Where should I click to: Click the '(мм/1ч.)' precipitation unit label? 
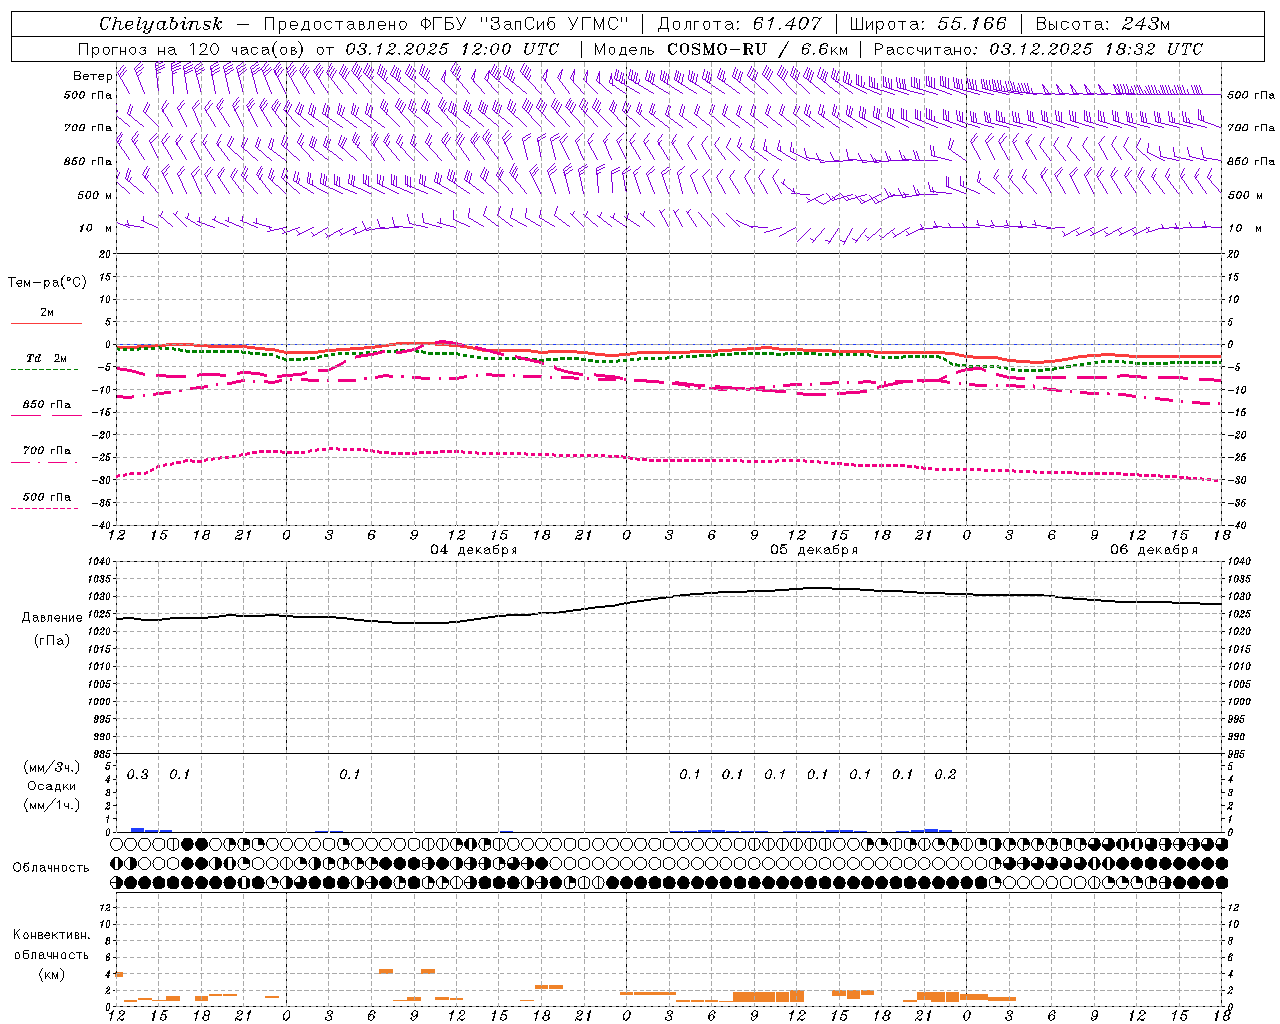(x=52, y=805)
